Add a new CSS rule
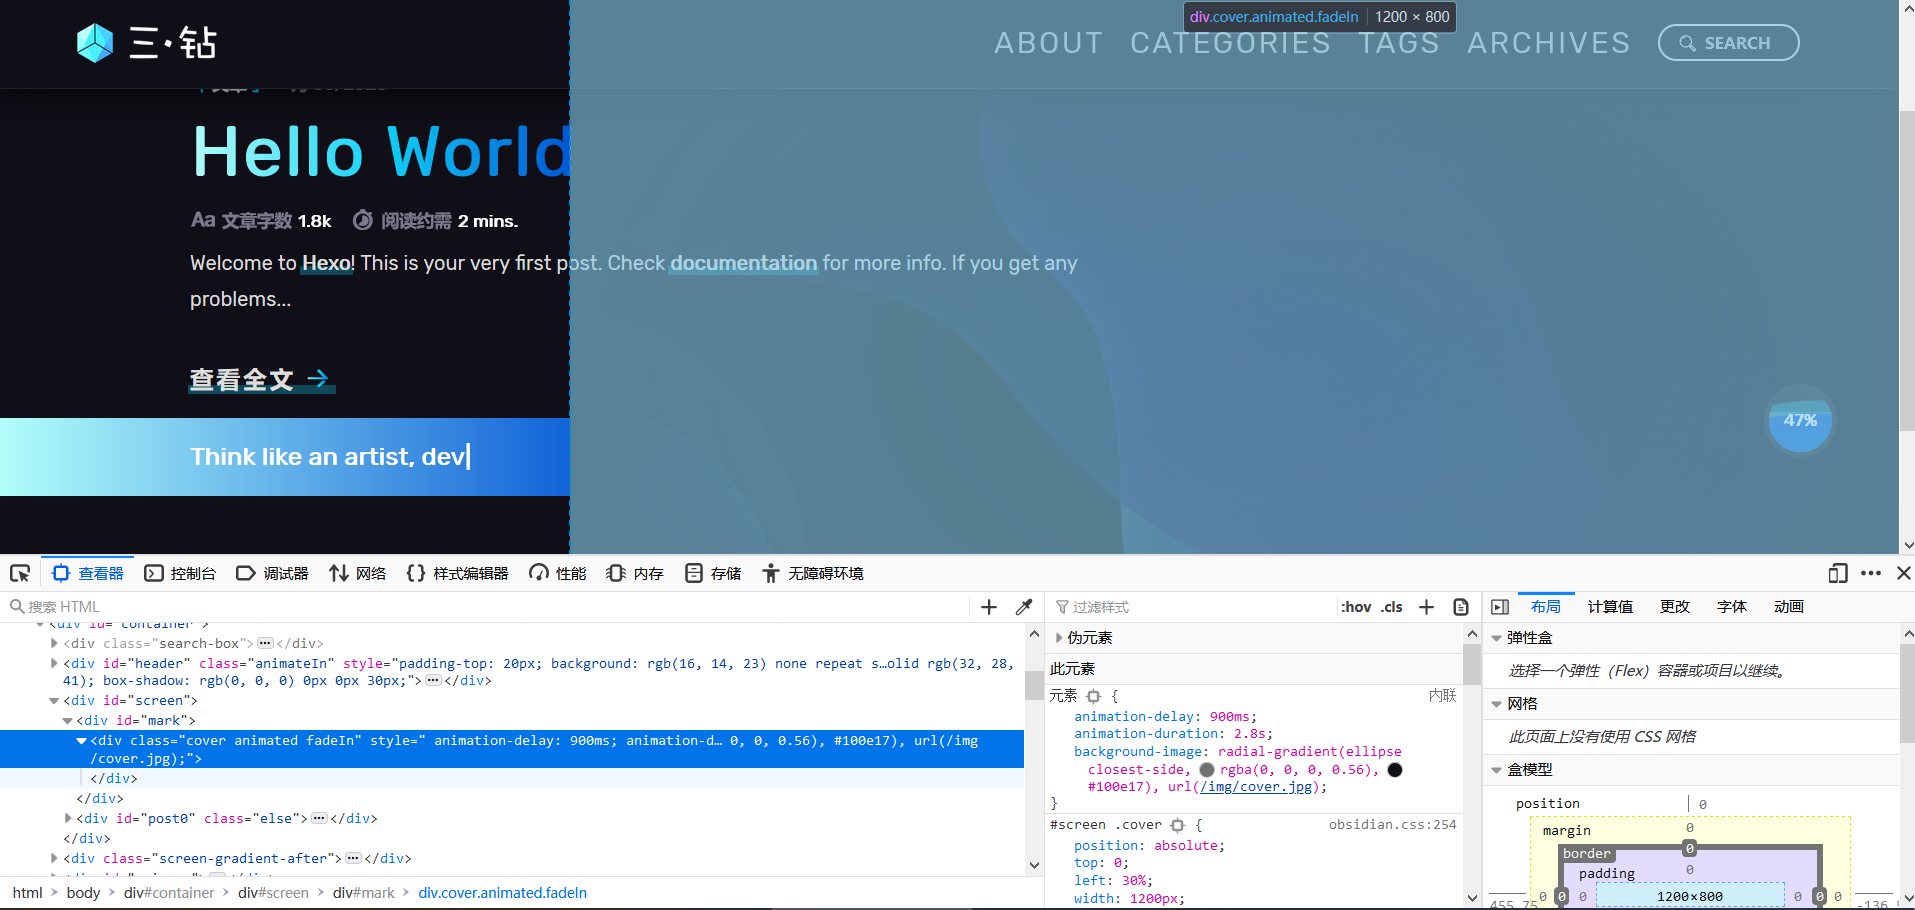 click(x=1427, y=607)
